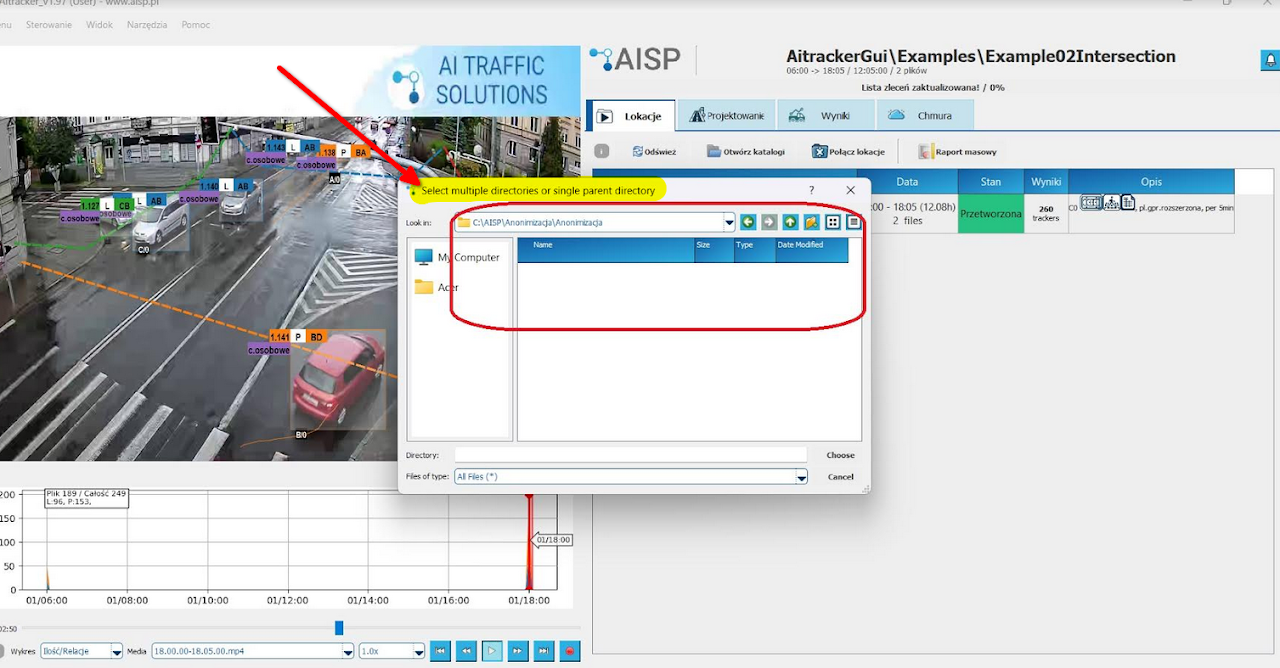Viewport: 1280px width, 668px height.
Task: Click the blue video position slider handle
Action: tap(339, 627)
